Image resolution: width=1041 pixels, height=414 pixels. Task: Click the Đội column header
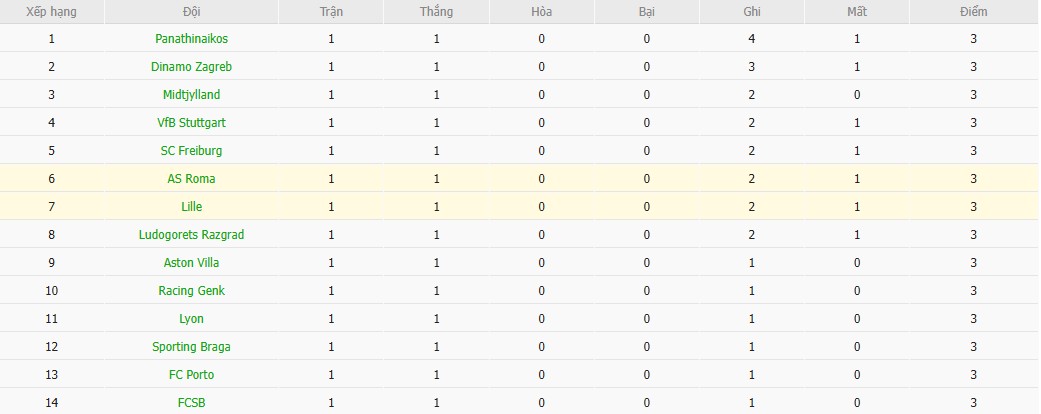(191, 12)
